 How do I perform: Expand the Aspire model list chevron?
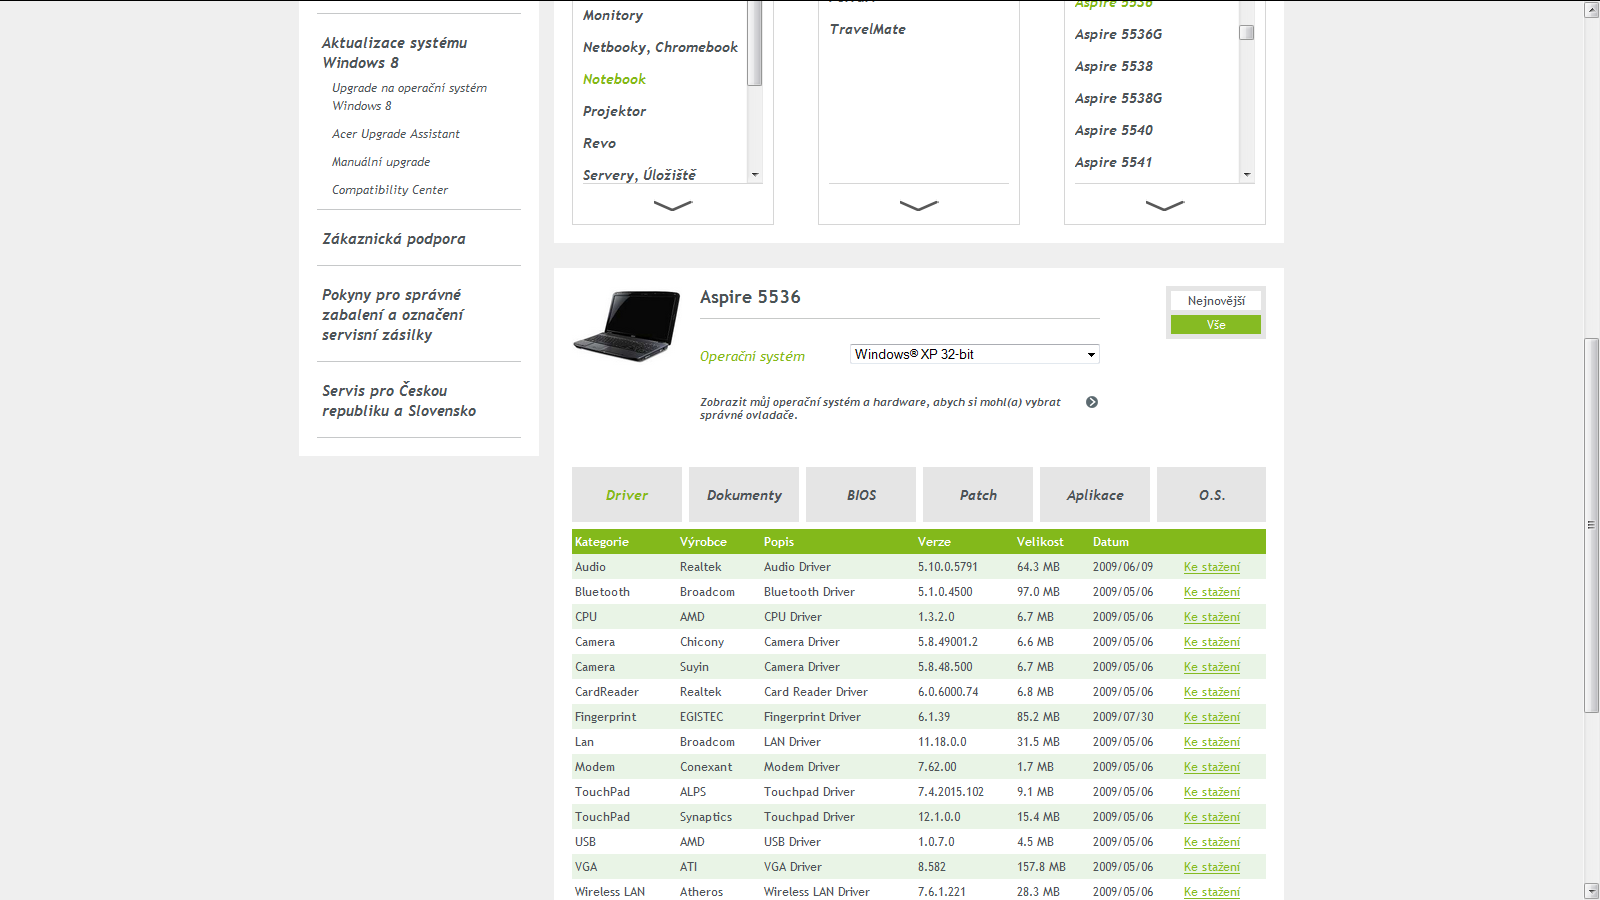1165,206
